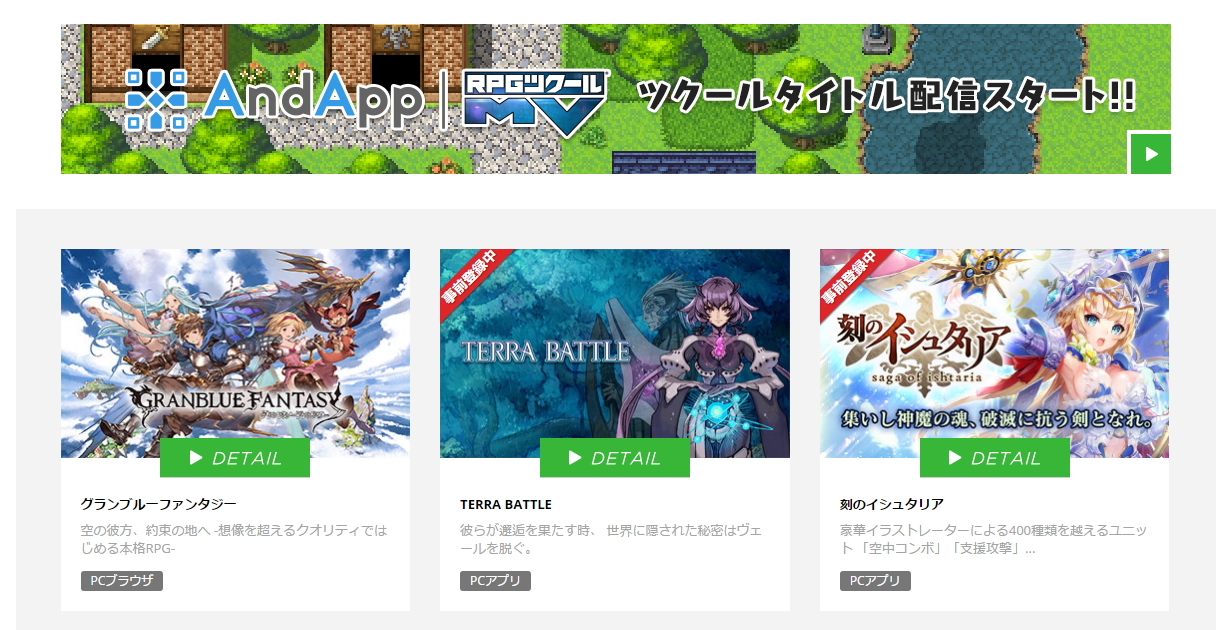
Task: Click the AndApp logo icon in banner
Action: click(x=157, y=98)
